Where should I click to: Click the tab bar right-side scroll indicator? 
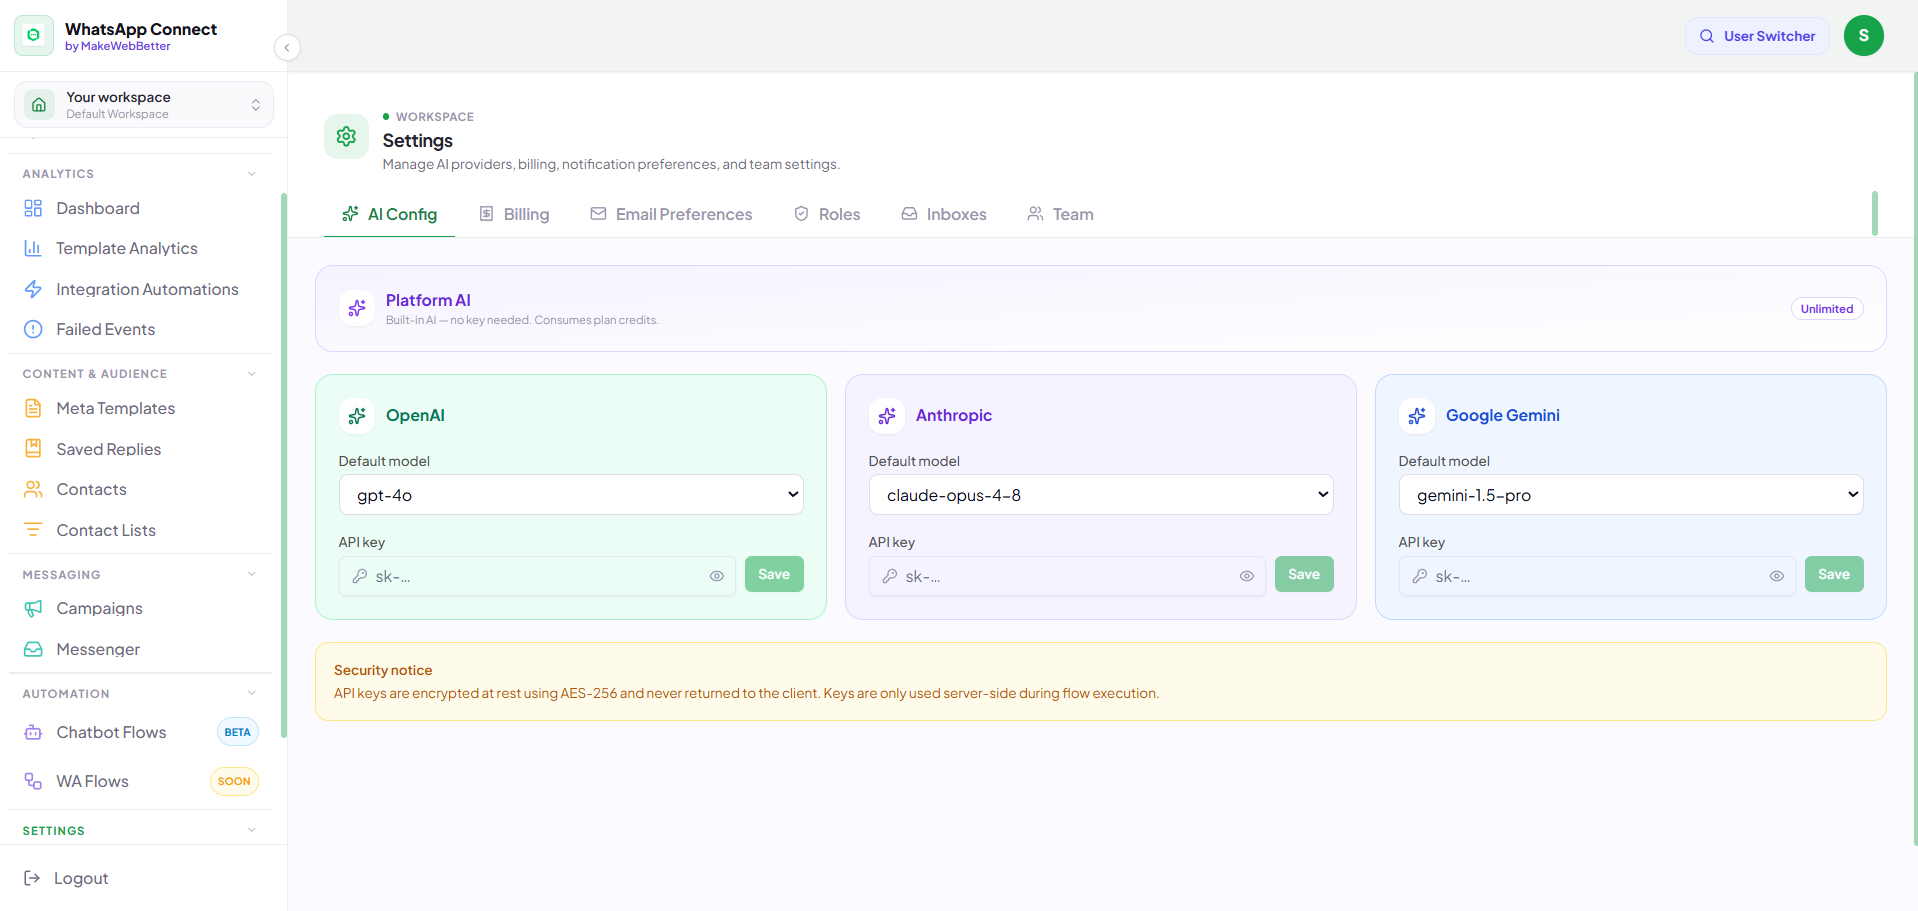click(x=1875, y=213)
